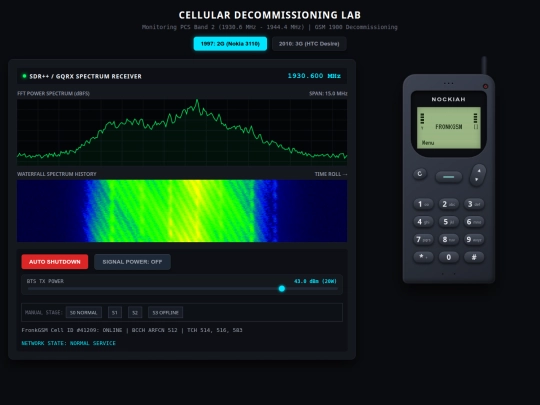The image size is (540, 405).
Task: Click the BTS TX Power slider handle
Action: (282, 289)
